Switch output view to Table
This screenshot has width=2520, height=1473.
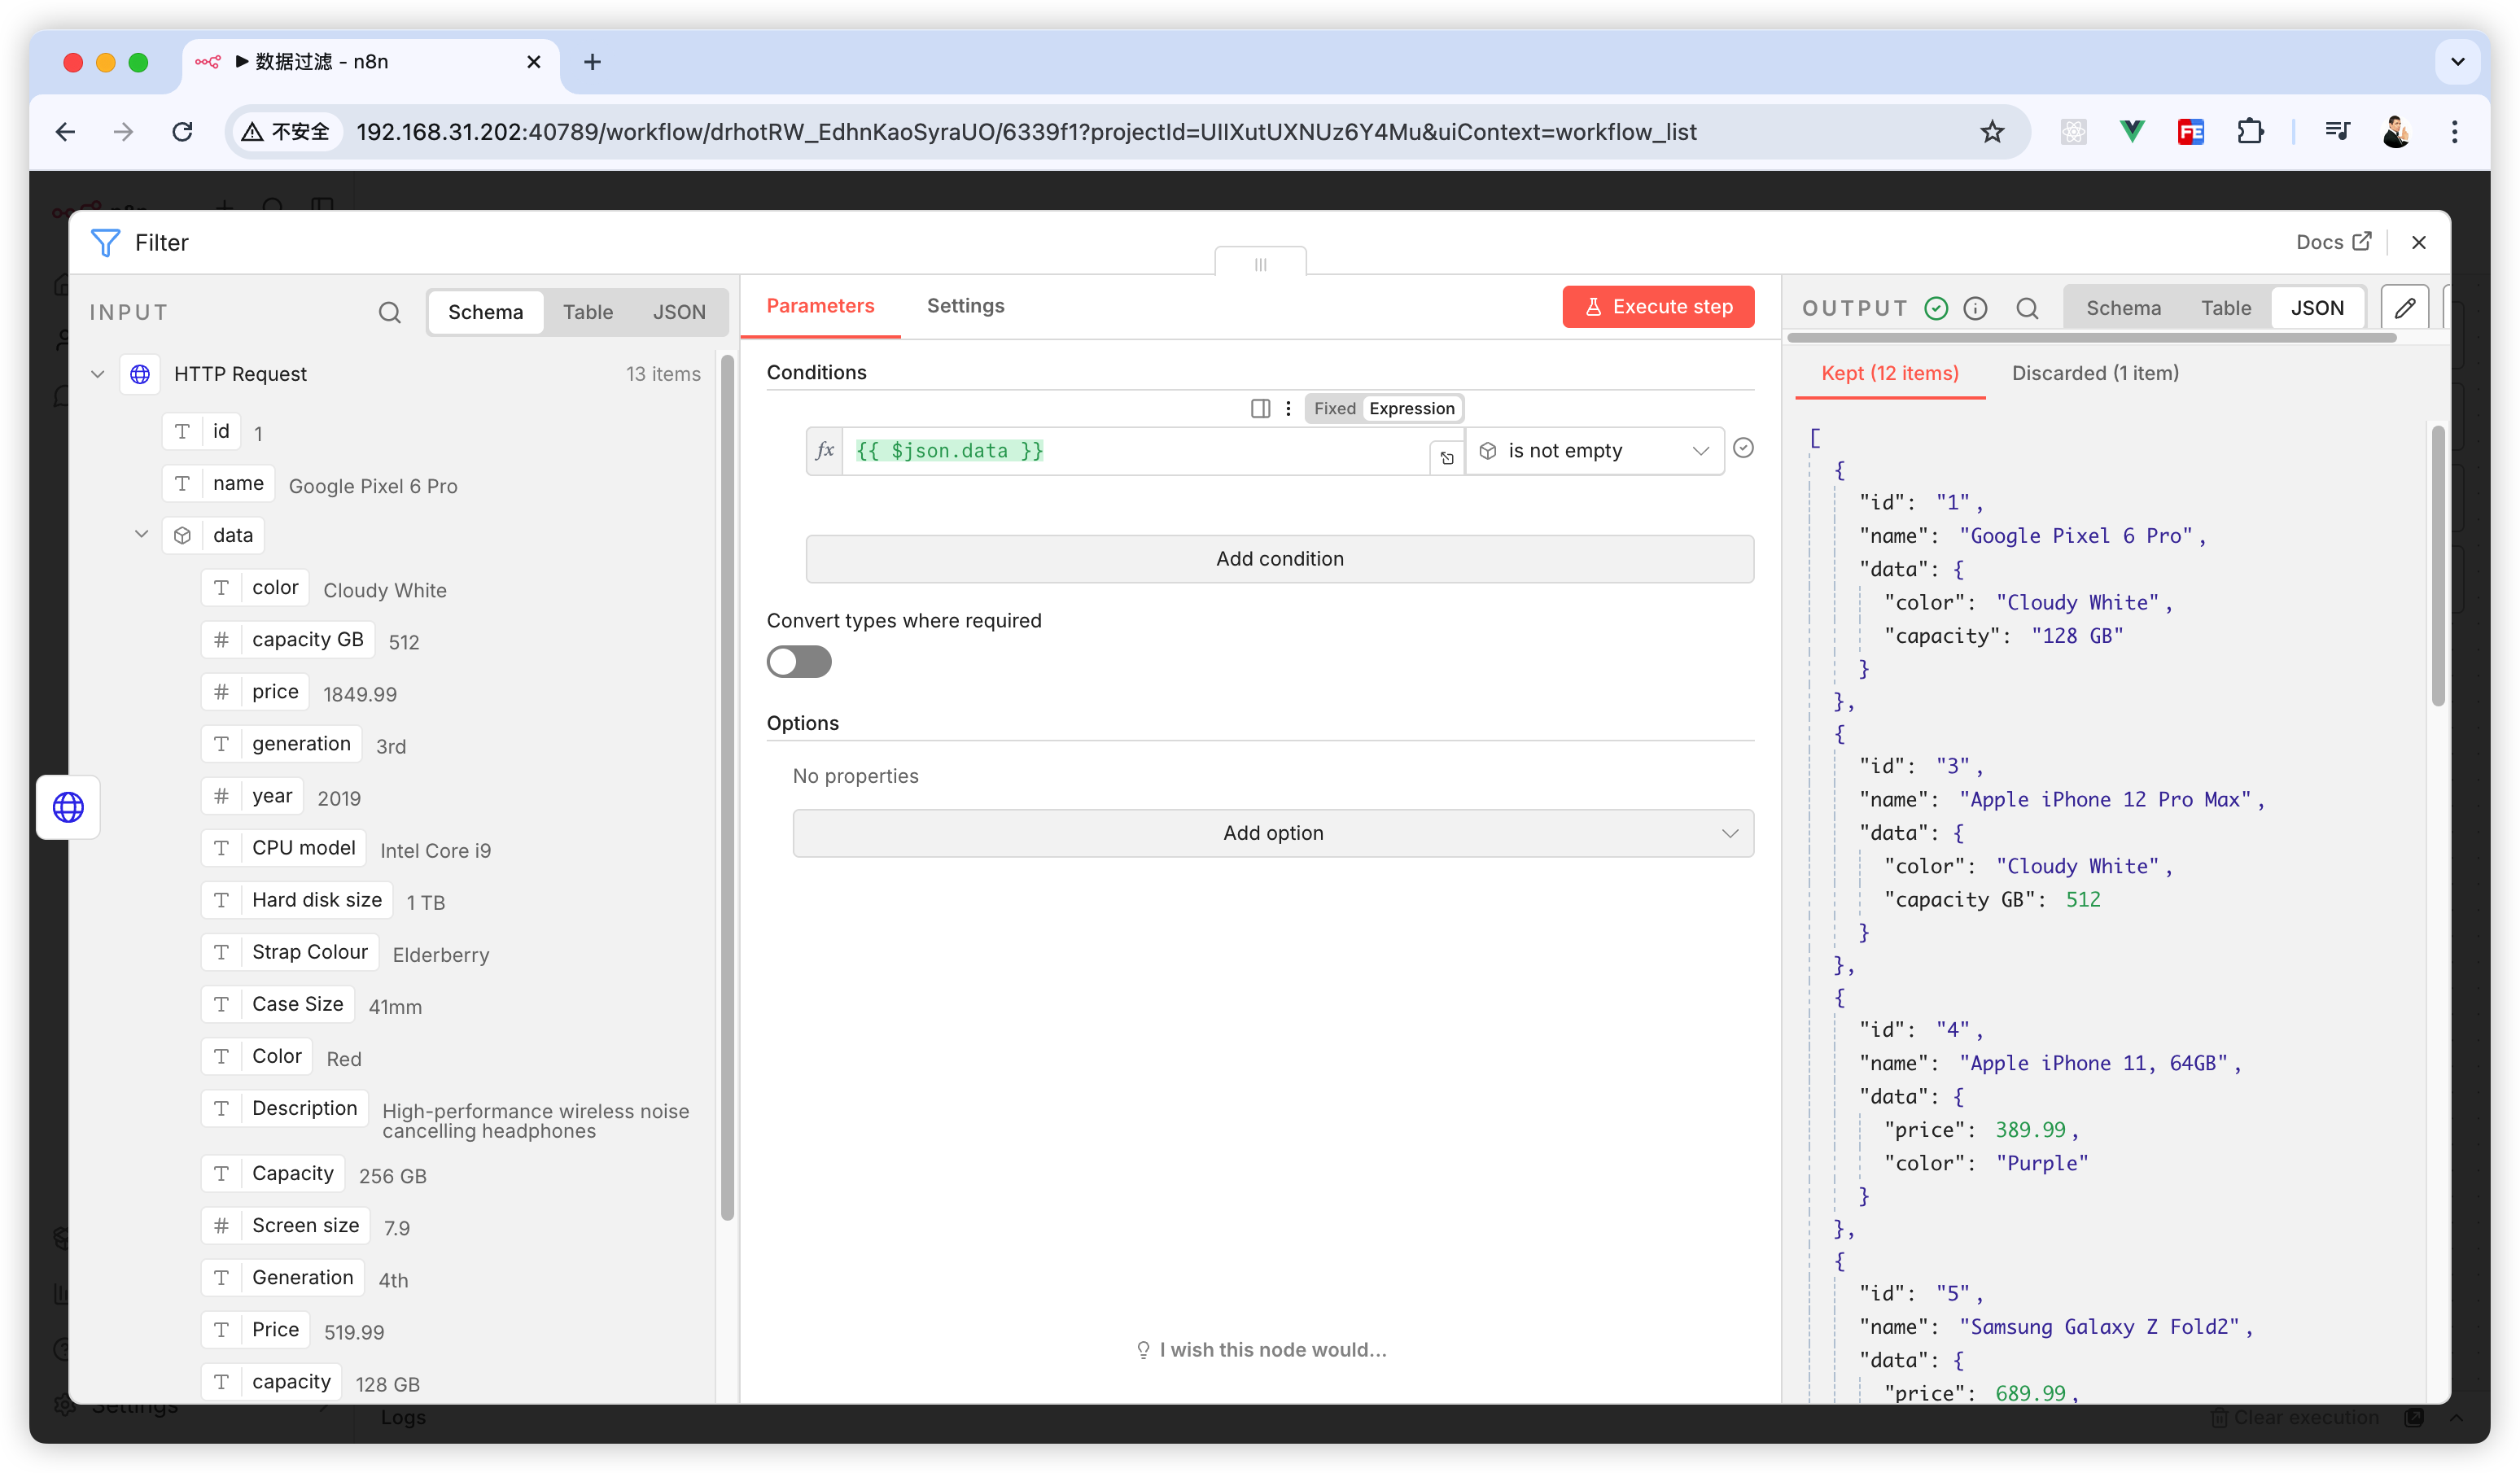click(2225, 308)
